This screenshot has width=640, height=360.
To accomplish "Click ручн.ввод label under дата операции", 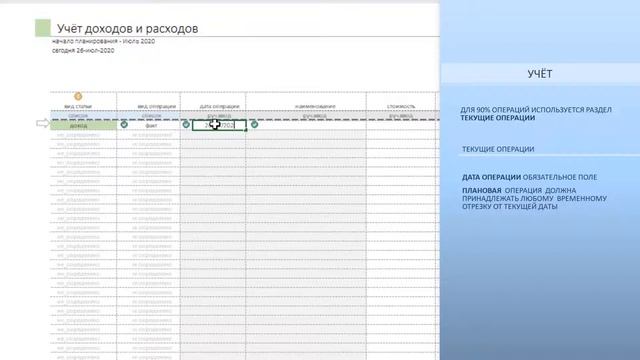I will (x=219, y=116).
